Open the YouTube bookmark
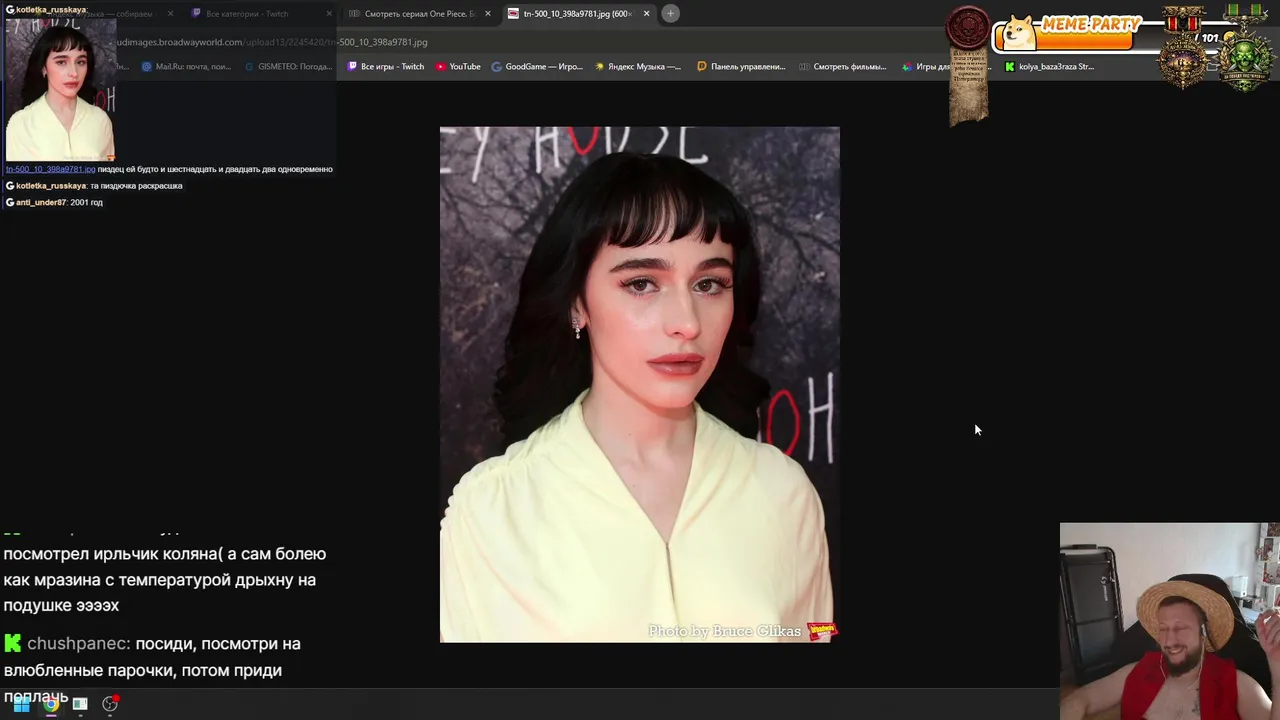 [458, 66]
